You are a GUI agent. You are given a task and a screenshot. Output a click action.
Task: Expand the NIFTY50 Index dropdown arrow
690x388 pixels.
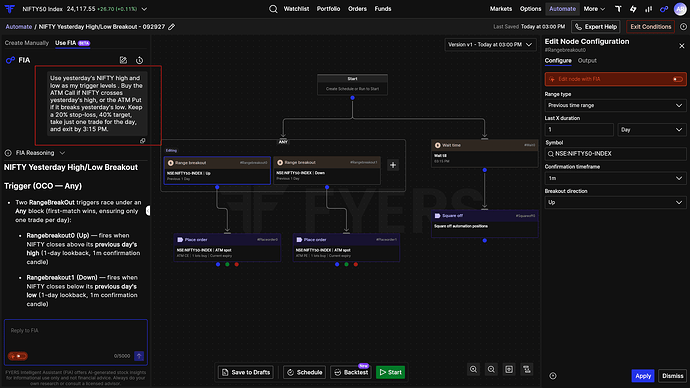point(144,9)
